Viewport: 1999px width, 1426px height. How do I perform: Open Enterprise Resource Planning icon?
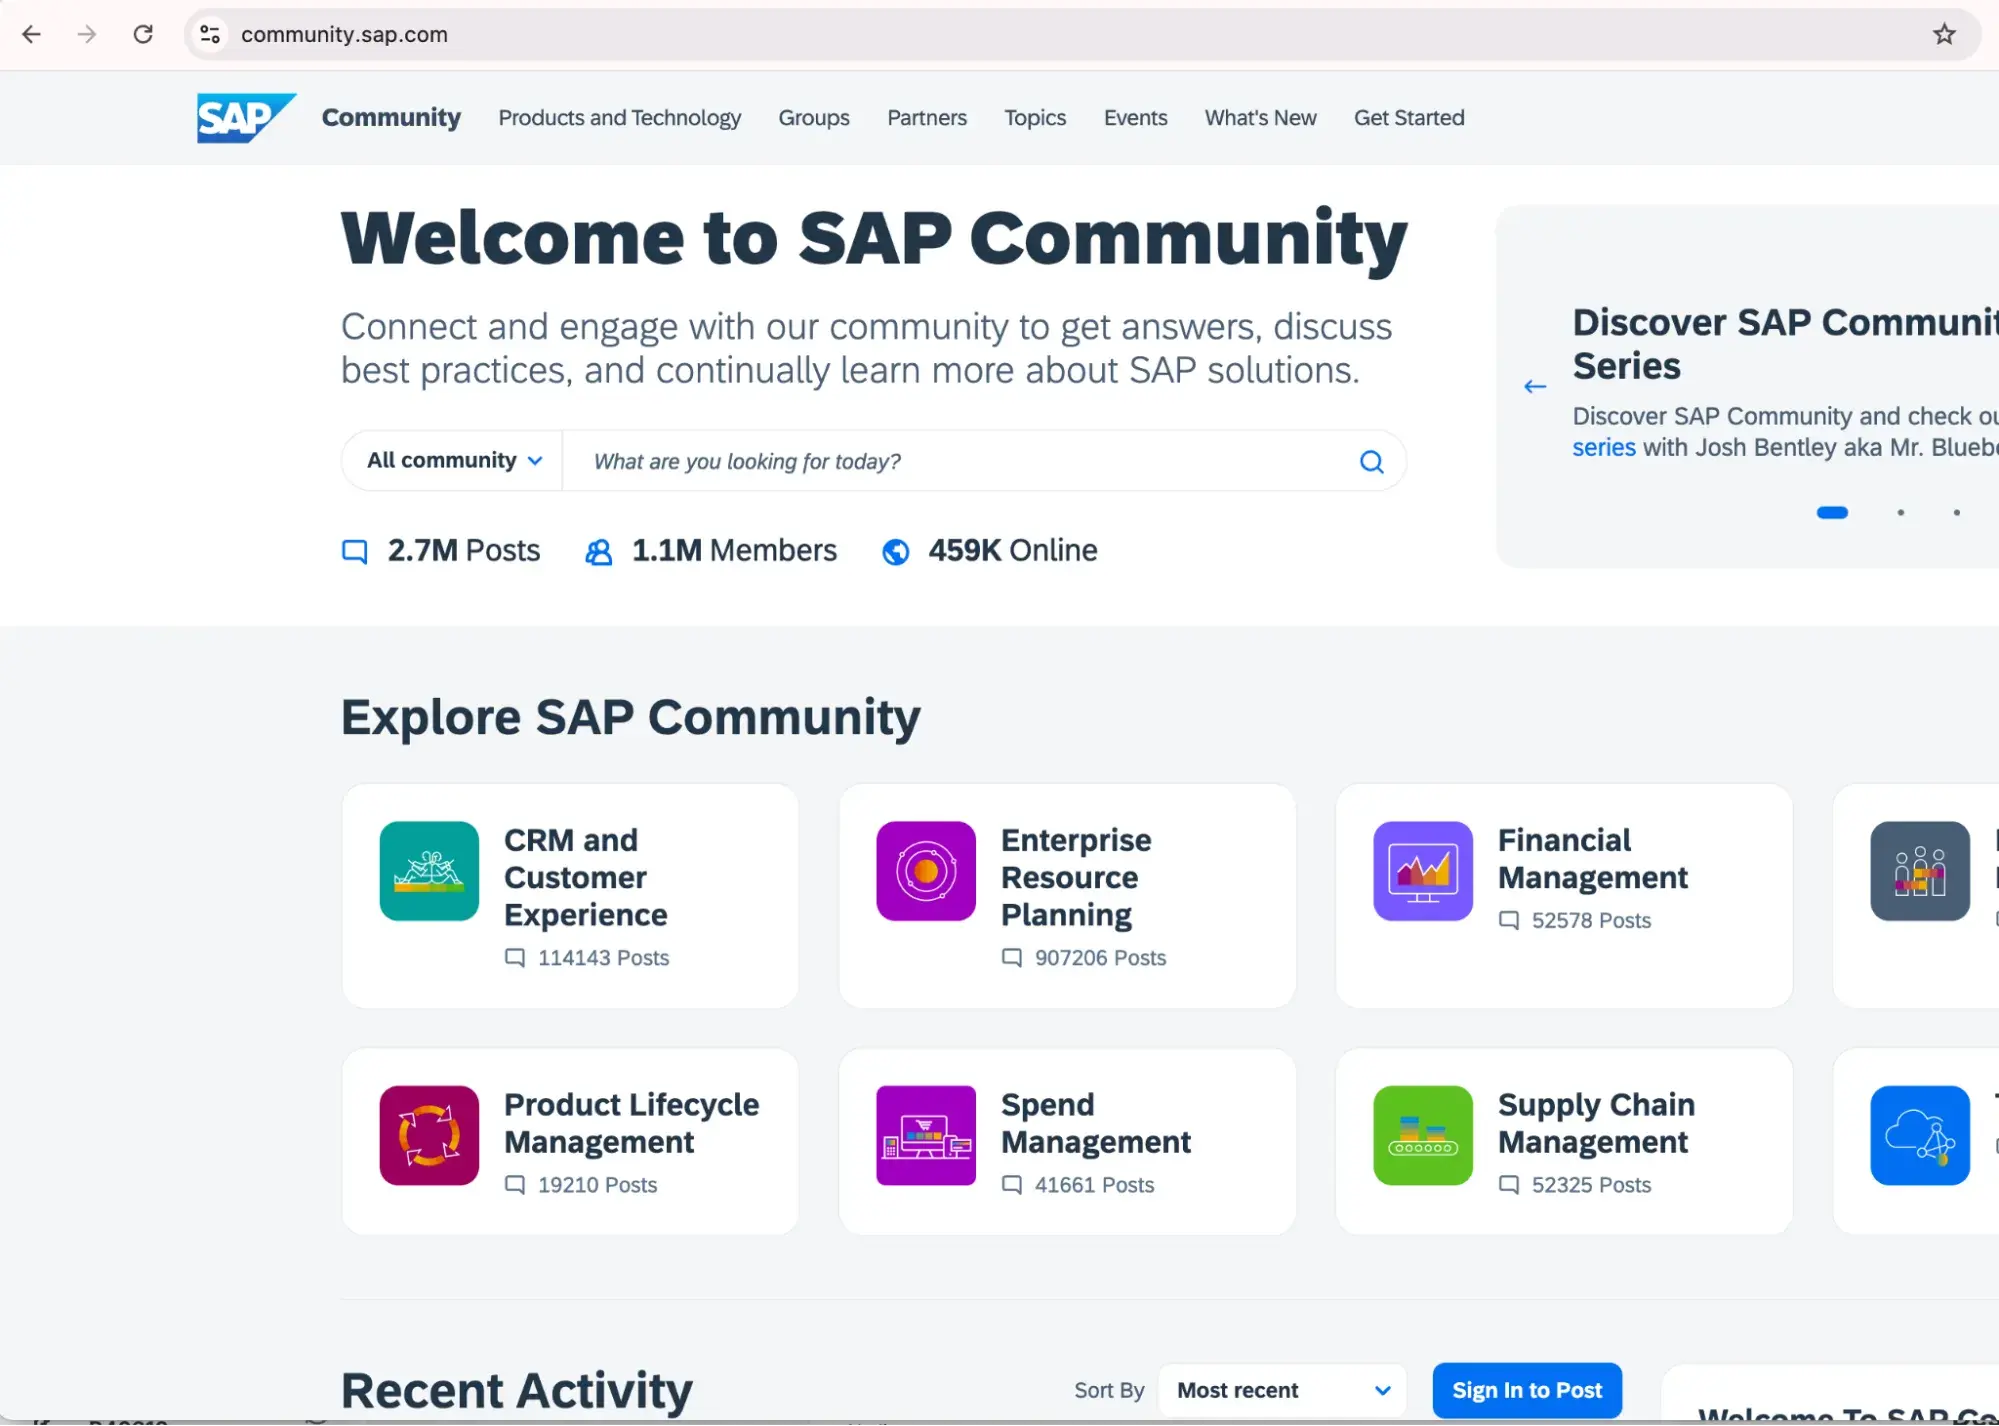(926, 871)
